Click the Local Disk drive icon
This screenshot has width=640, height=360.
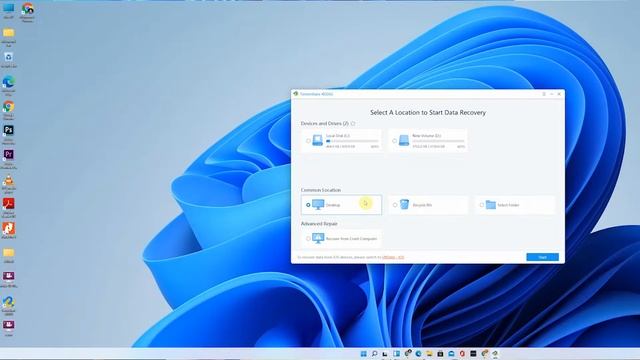(318, 140)
